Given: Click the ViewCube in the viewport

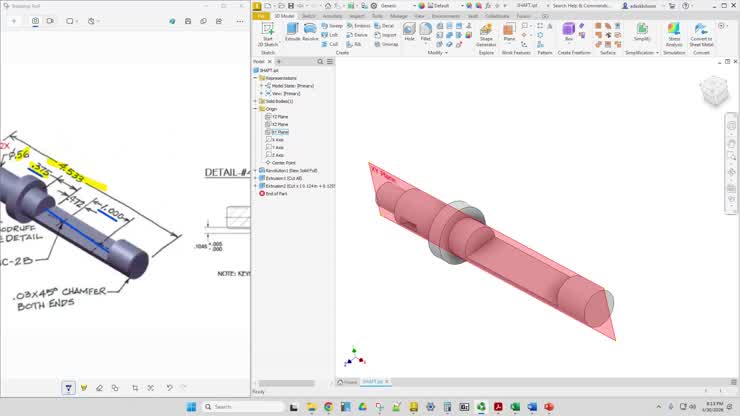Looking at the screenshot, I should [715, 90].
